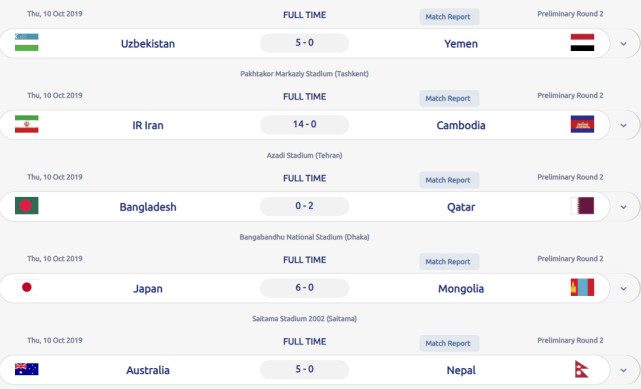Expand the Japan vs Mongolia match chevron
Image resolution: width=641 pixels, height=389 pixels.
623,288
